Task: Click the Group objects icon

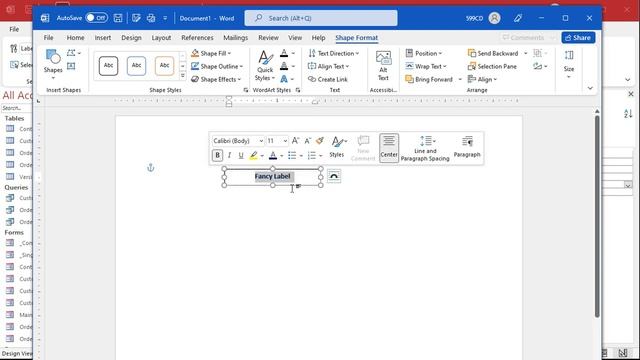Action: [538, 53]
